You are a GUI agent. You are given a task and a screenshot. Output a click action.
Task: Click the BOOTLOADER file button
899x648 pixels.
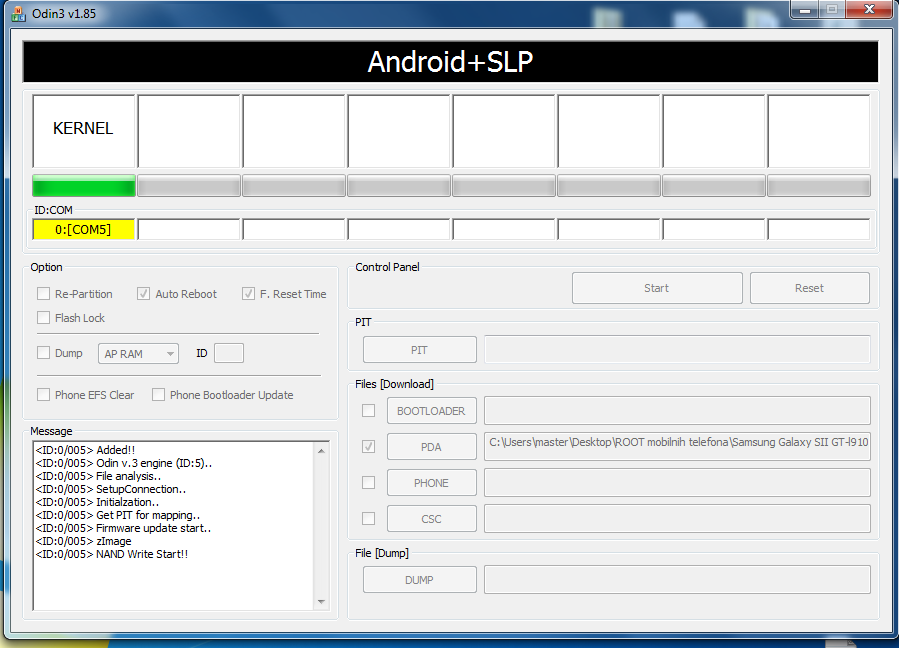point(432,411)
